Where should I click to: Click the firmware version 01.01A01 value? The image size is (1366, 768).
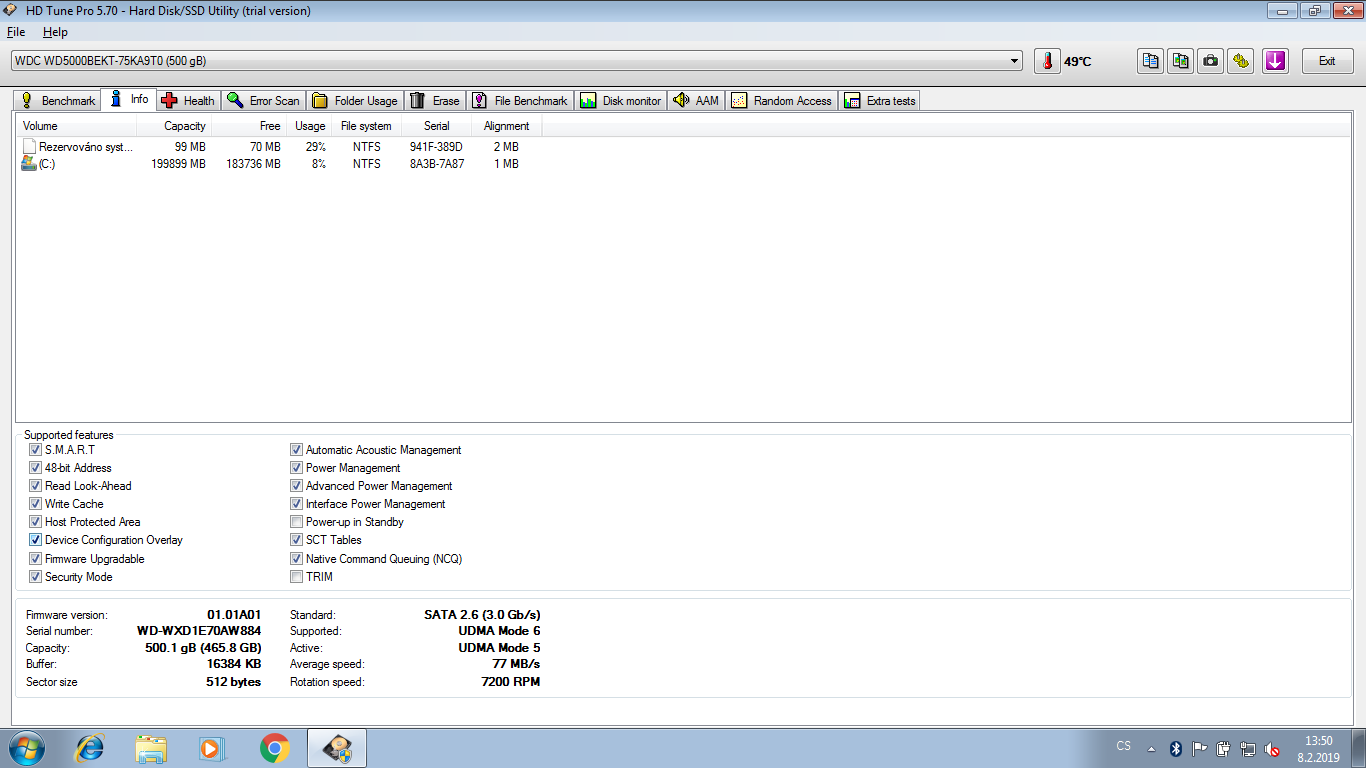click(234, 615)
